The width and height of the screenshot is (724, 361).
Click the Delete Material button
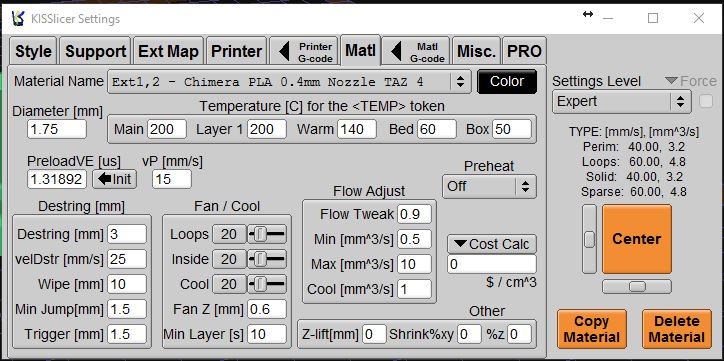677,329
